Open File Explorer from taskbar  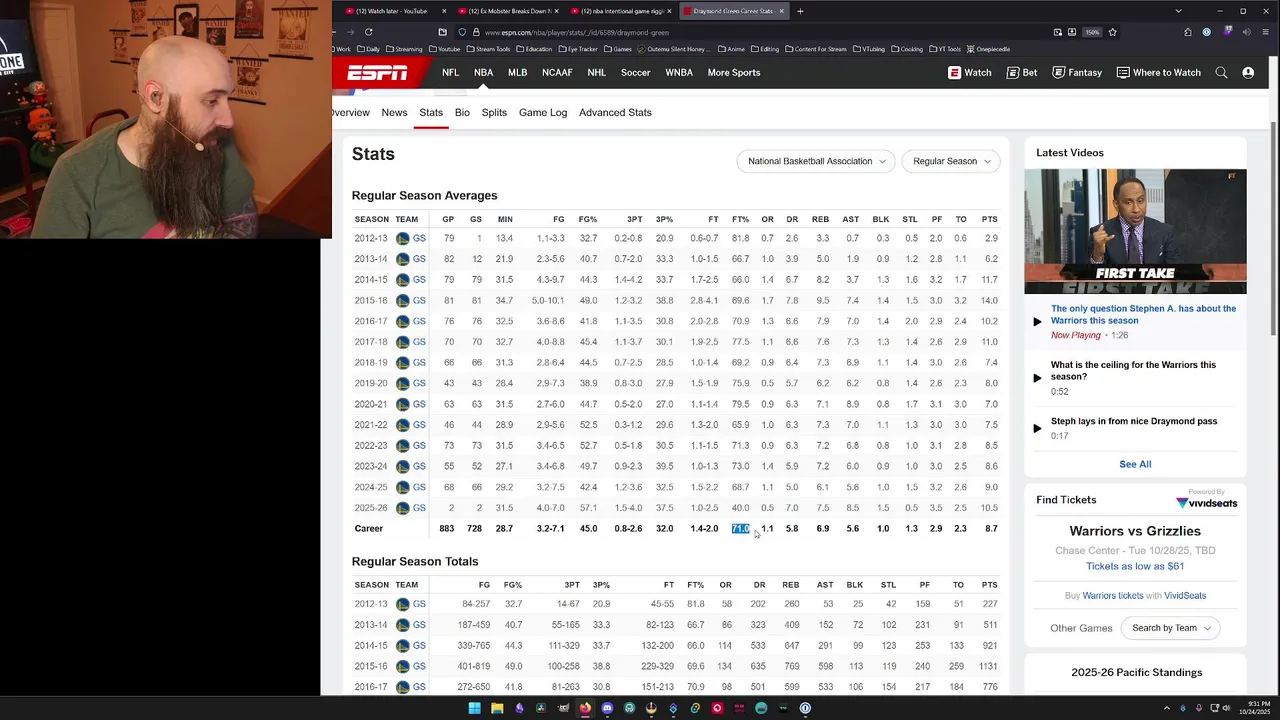497,708
